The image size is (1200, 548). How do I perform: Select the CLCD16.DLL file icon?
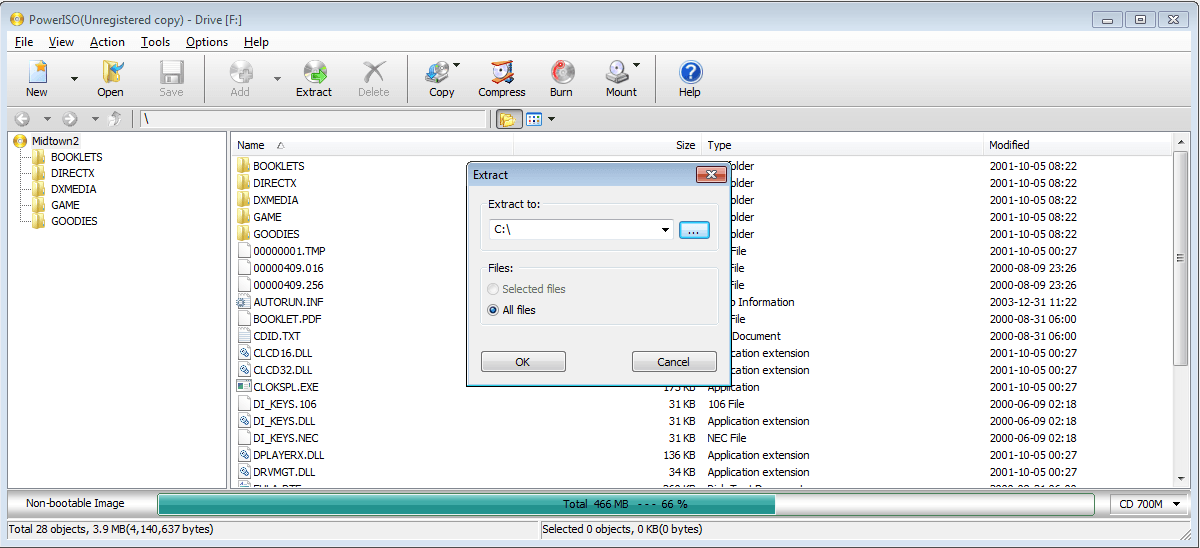244,353
